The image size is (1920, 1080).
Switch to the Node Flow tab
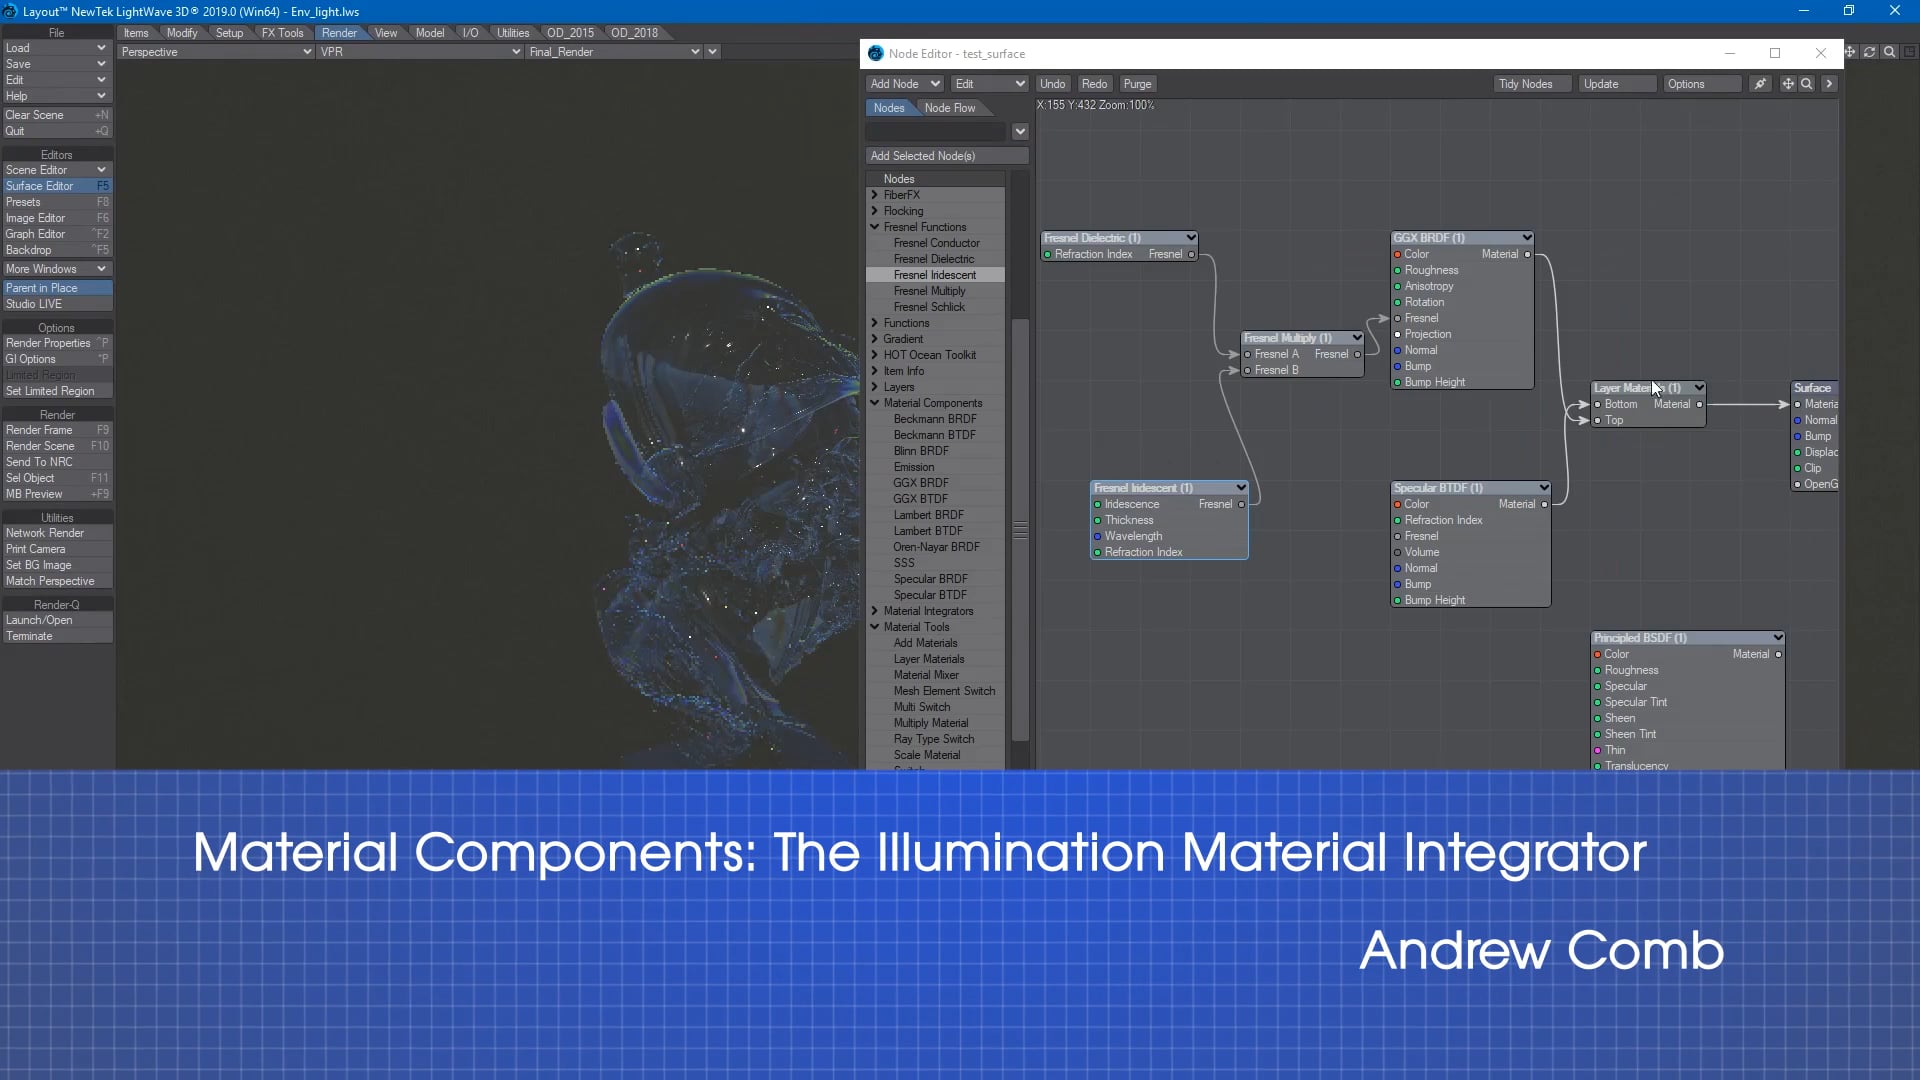pyautogui.click(x=950, y=108)
